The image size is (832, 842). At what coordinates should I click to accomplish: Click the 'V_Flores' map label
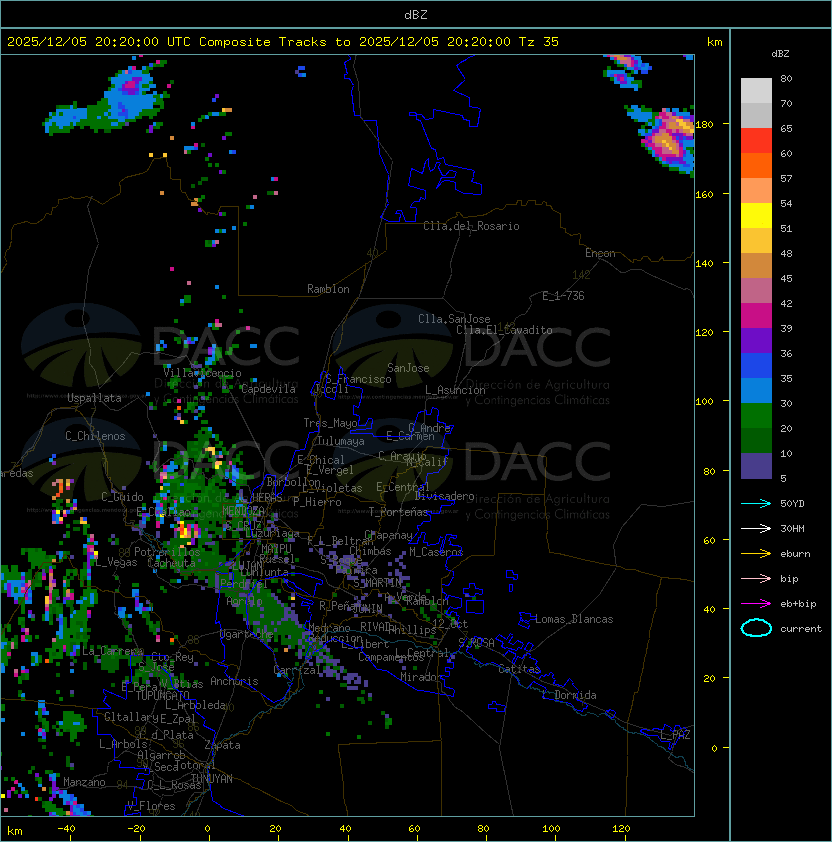click(151, 806)
